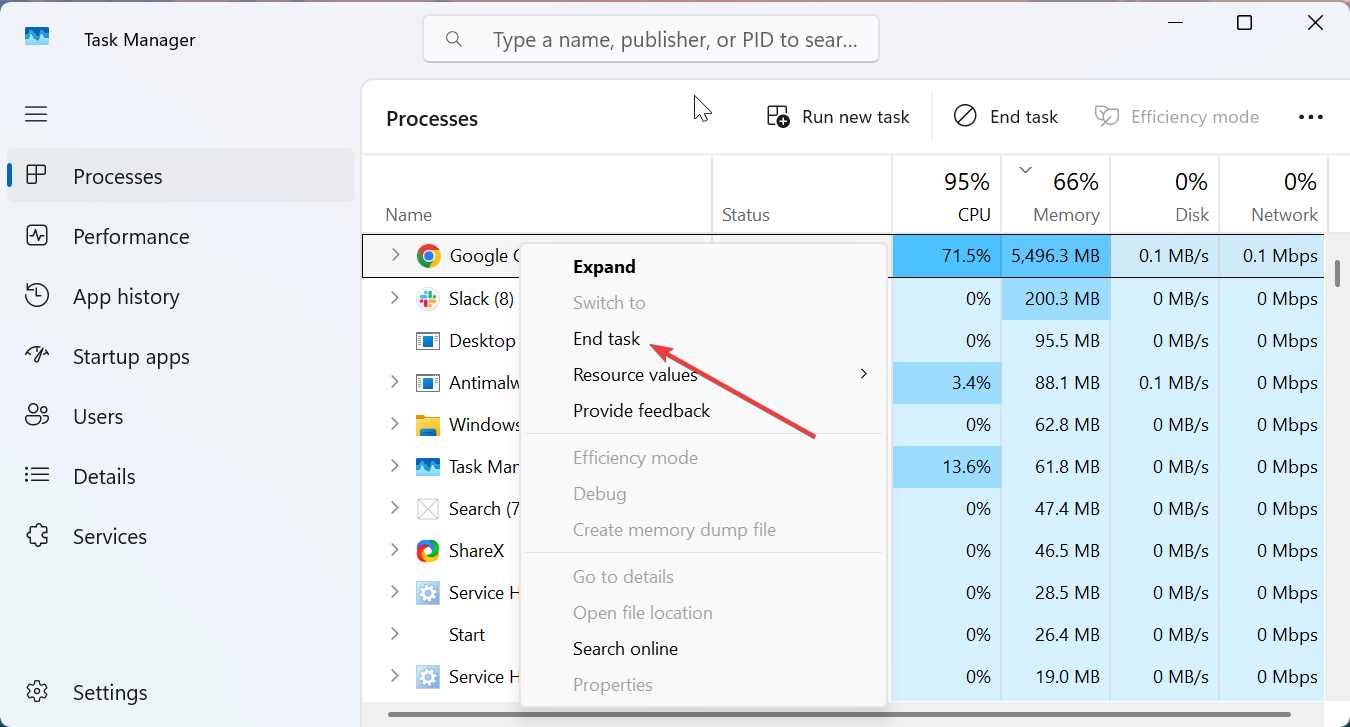
Task: Expand the ShareX process row
Action: [x=395, y=551]
